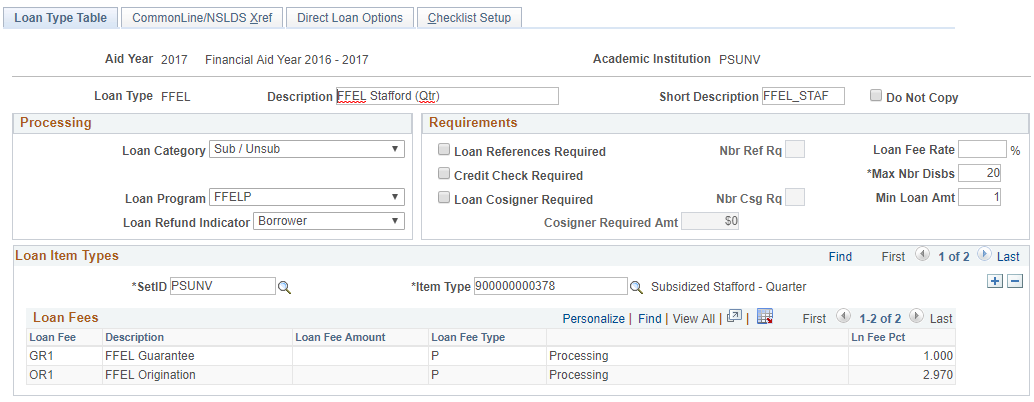
Task: Show next row in Loan Item Types
Action: [983, 256]
